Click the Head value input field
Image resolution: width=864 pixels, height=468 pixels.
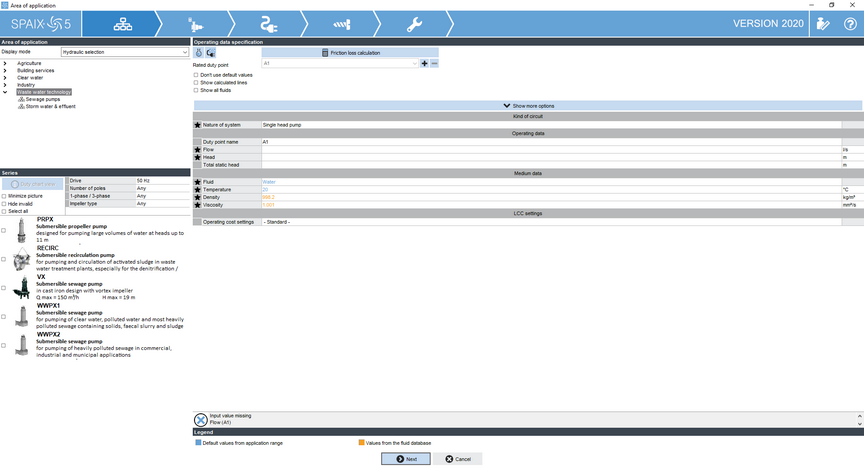click(551, 157)
